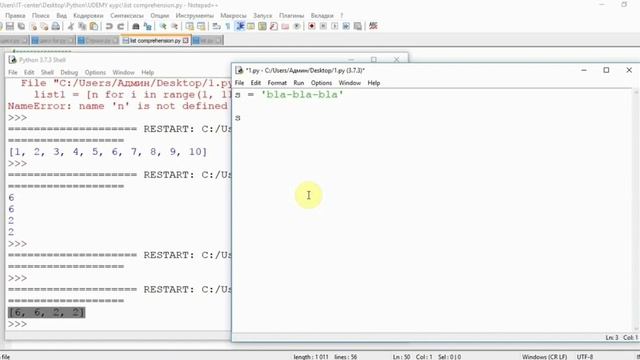Viewport: 640px width, 360px height.
Task: Open File menu in 1.py editor
Action: [240, 83]
